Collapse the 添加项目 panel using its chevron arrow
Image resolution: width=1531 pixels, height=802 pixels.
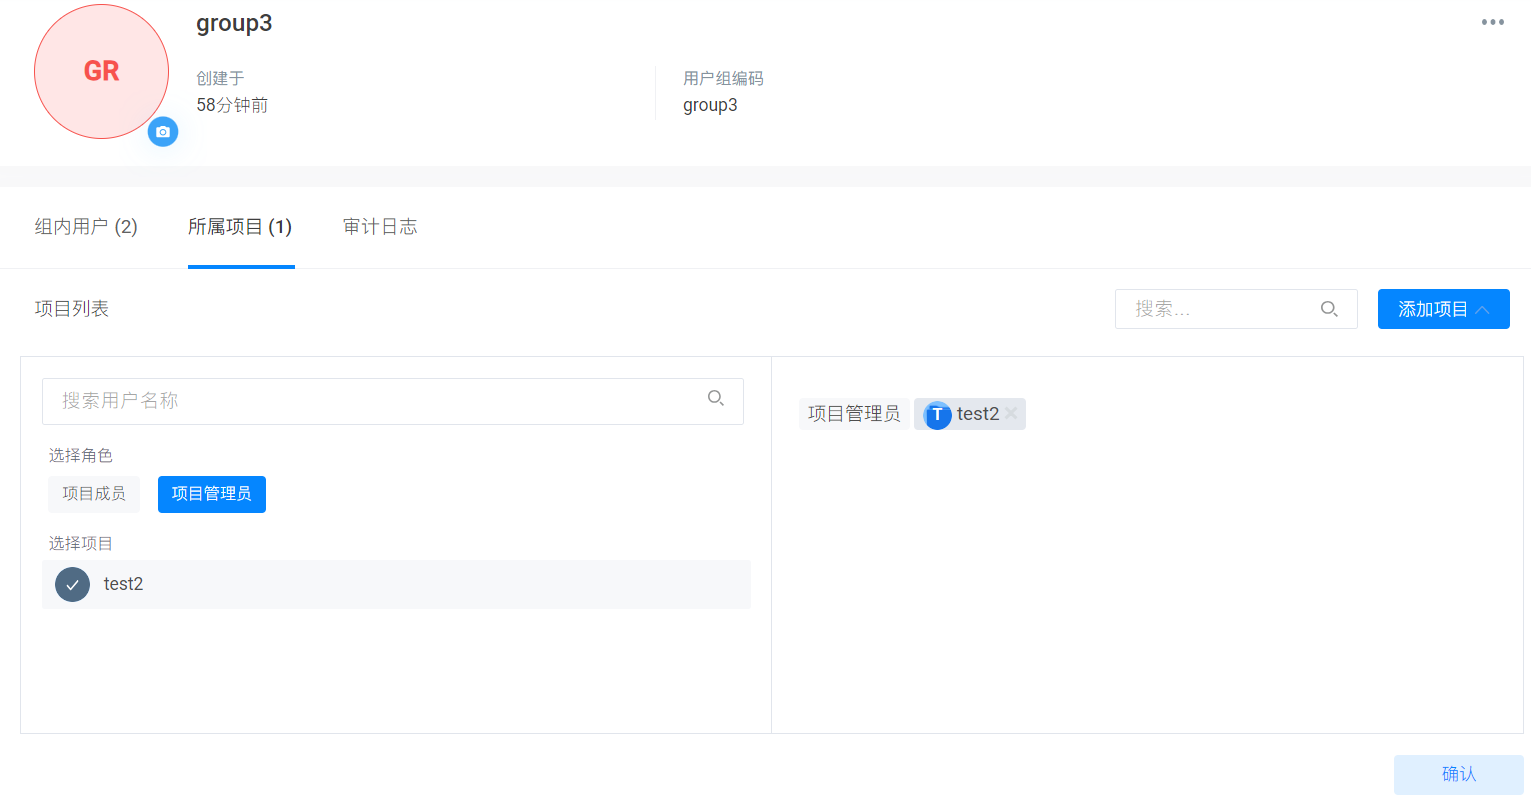(1483, 310)
